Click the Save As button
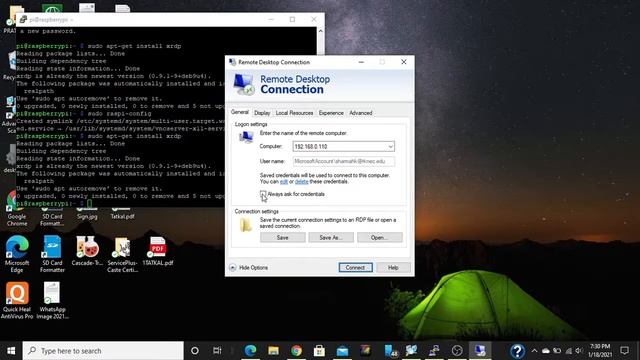 click(x=331, y=238)
